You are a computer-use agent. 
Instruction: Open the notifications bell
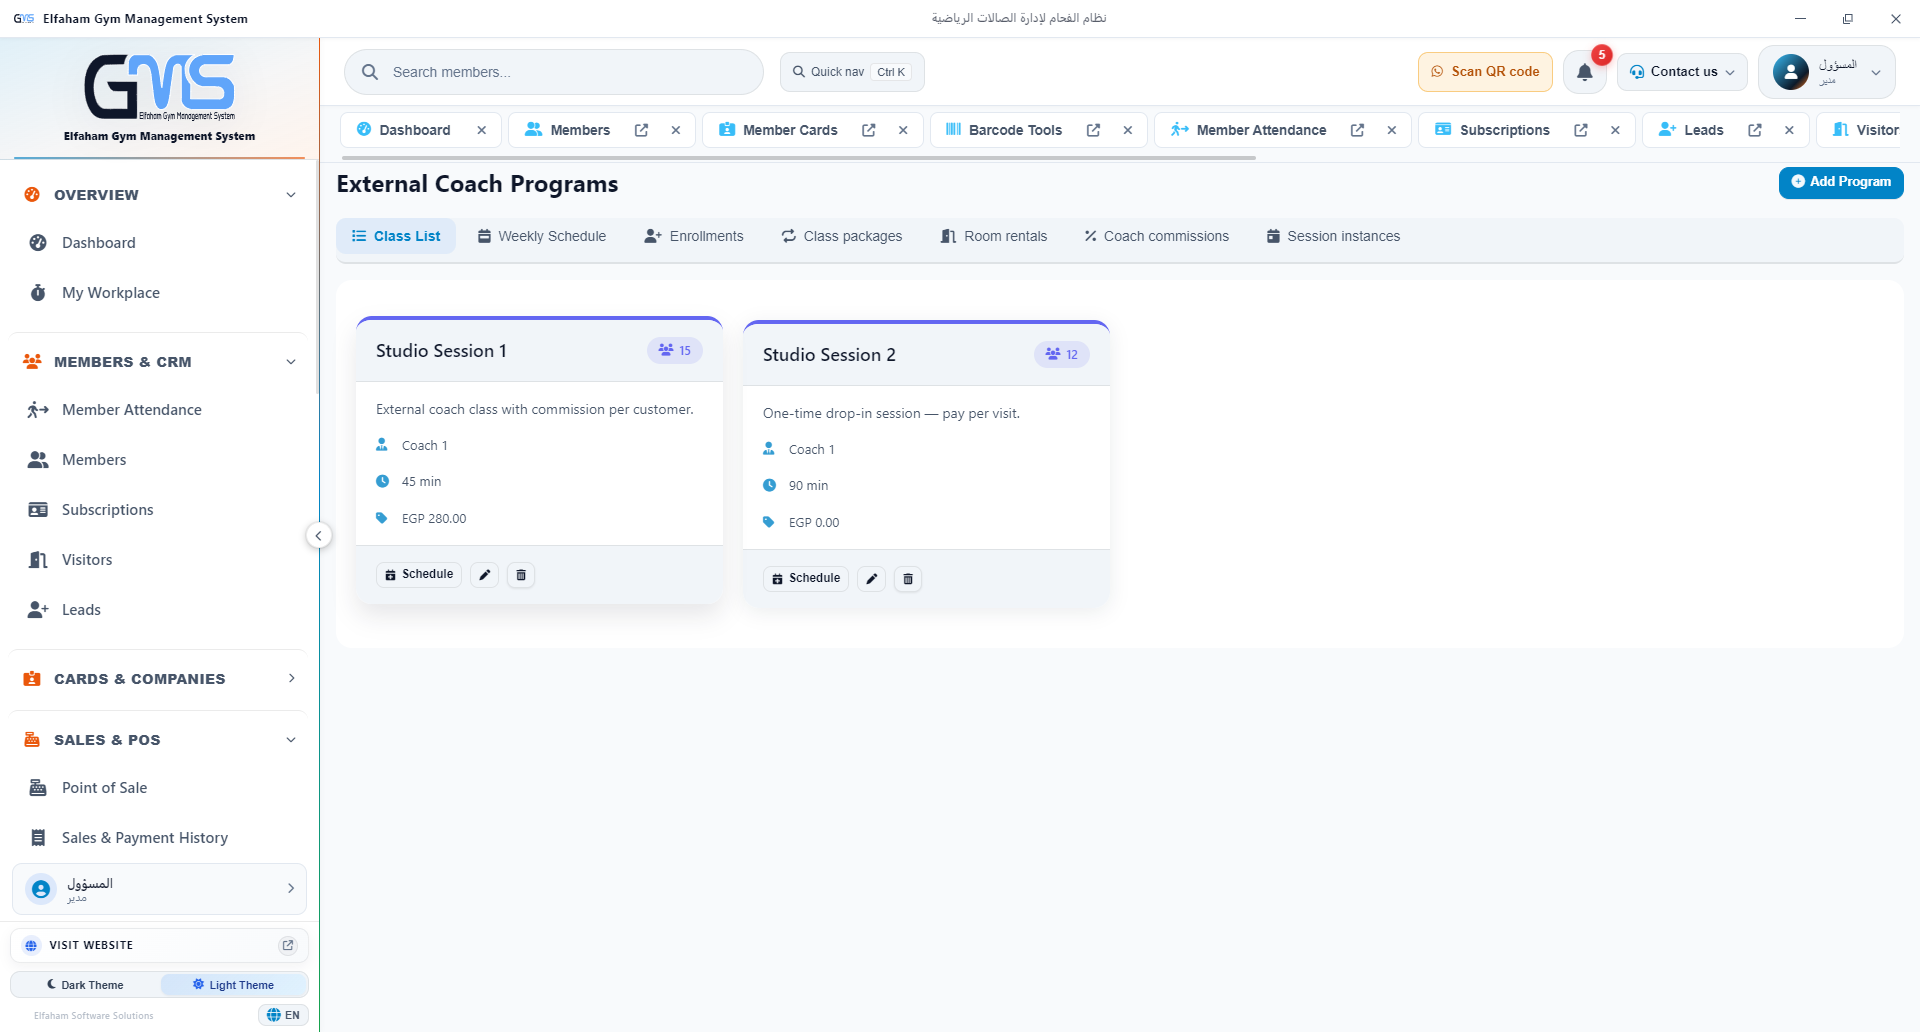point(1584,72)
